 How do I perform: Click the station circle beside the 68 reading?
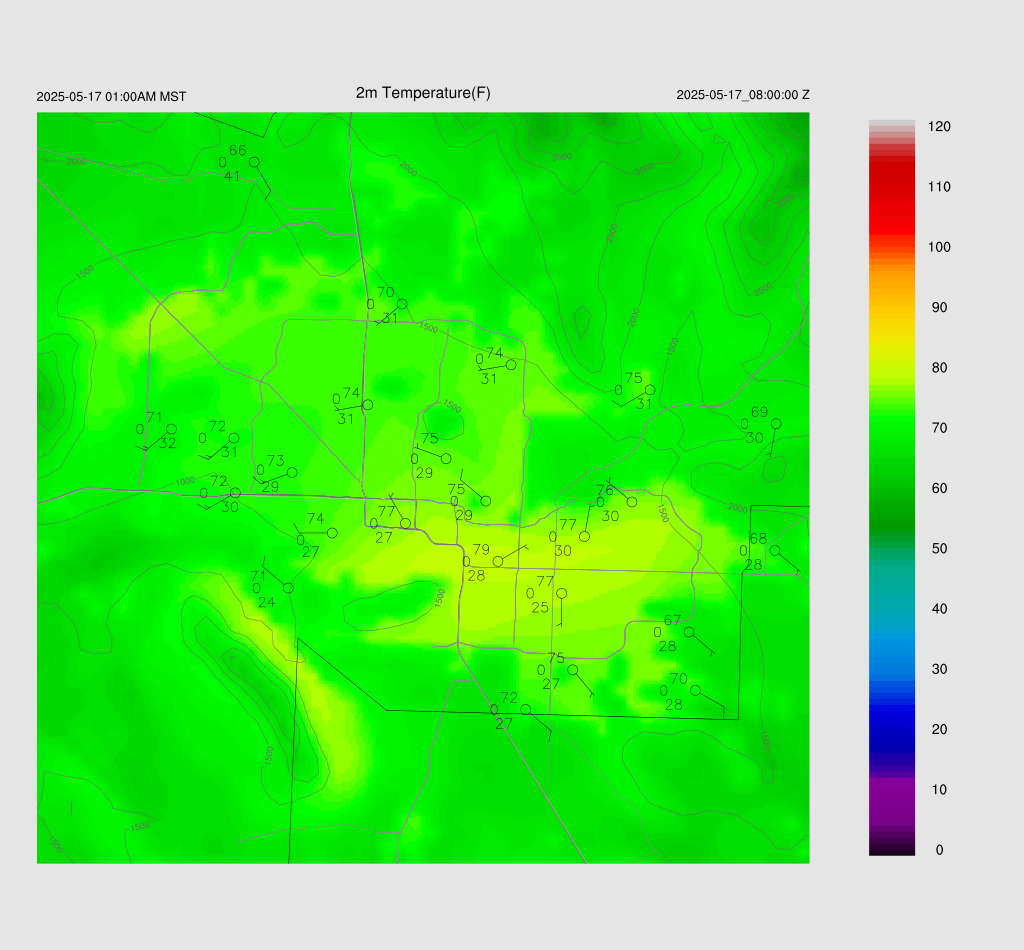[775, 550]
